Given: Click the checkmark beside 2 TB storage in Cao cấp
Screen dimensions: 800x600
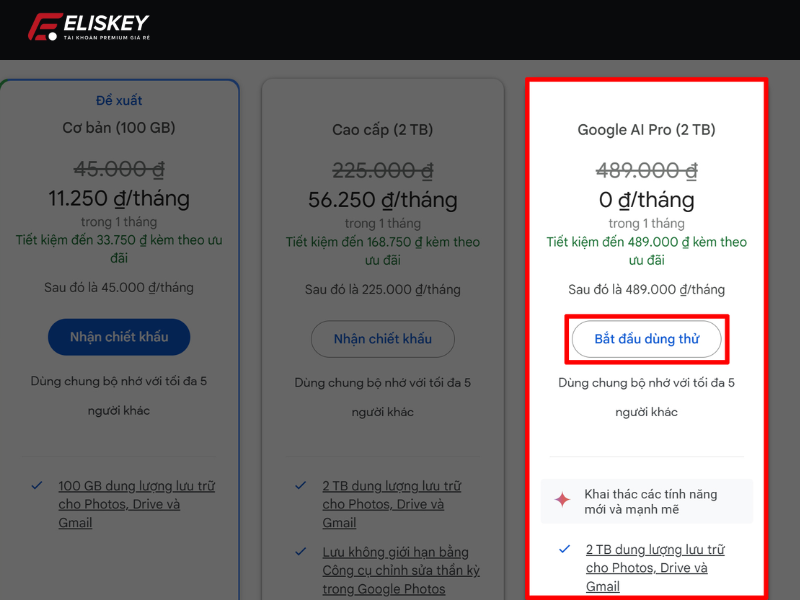Looking at the screenshot, I should (301, 486).
